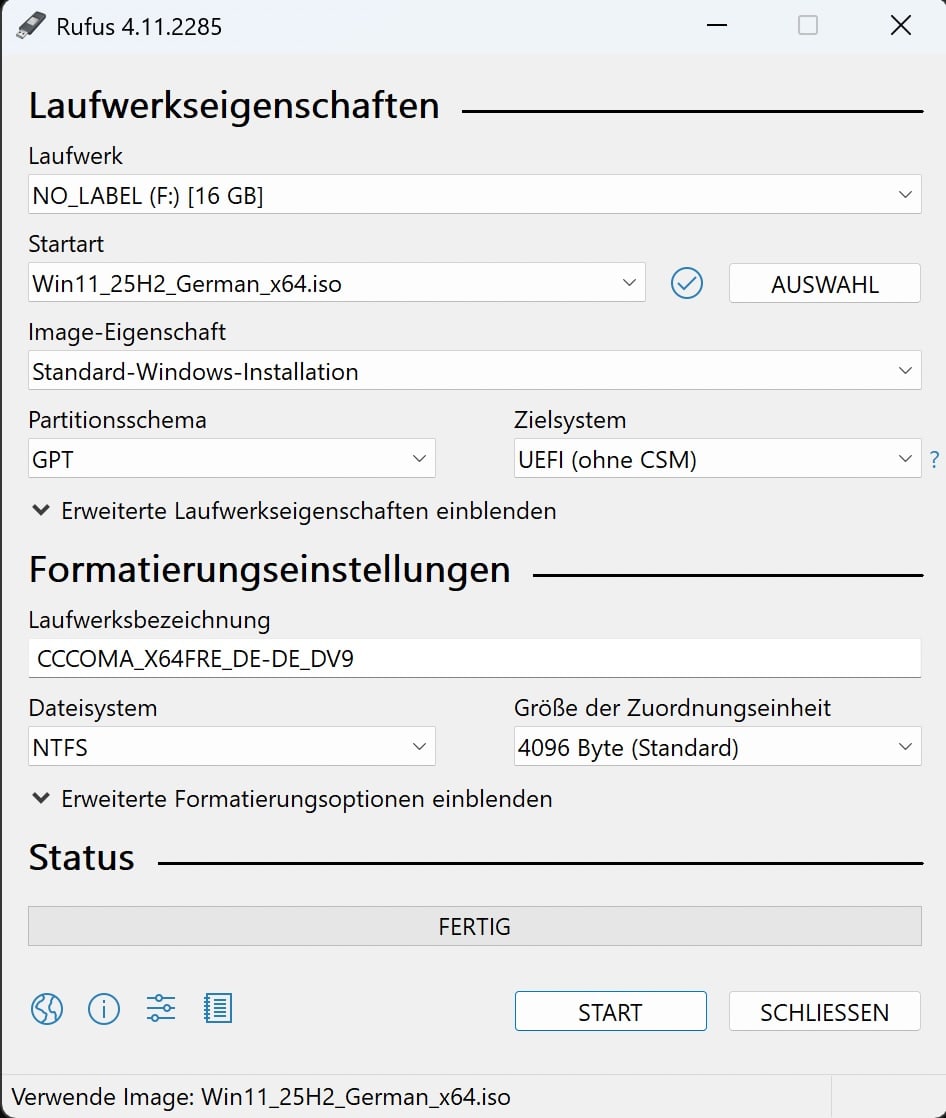This screenshot has width=946, height=1118.
Task: Open the Laufwerk device dropdown
Action: tap(474, 196)
